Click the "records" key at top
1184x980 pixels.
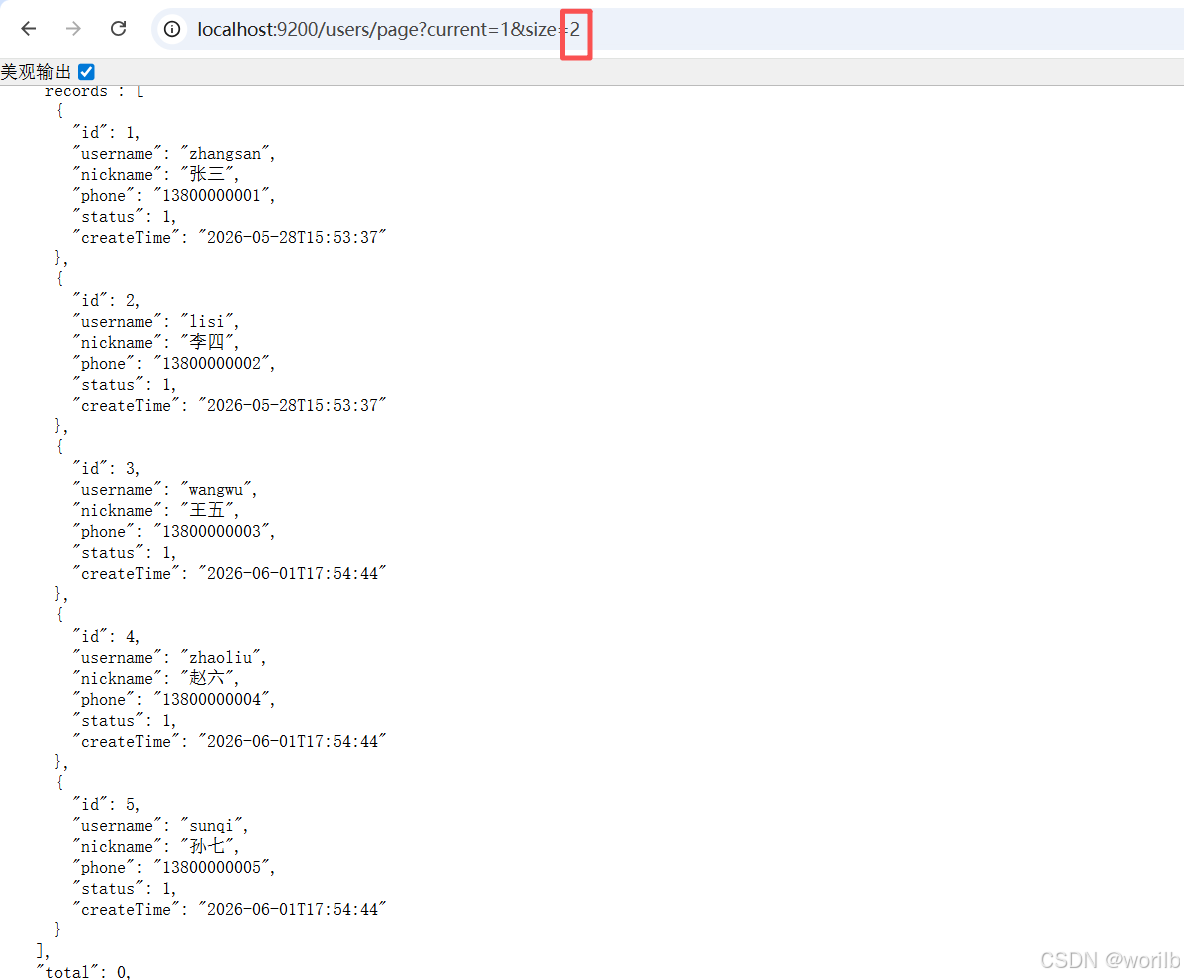click(76, 91)
